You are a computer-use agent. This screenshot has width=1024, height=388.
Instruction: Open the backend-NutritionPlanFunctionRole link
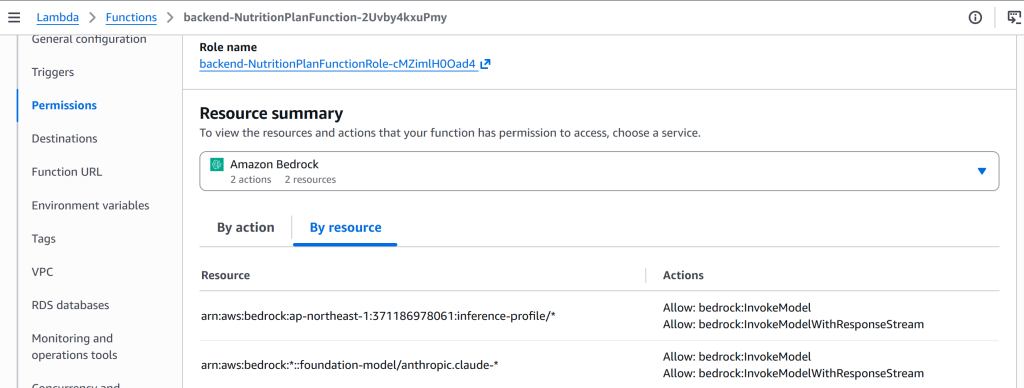[338, 65]
